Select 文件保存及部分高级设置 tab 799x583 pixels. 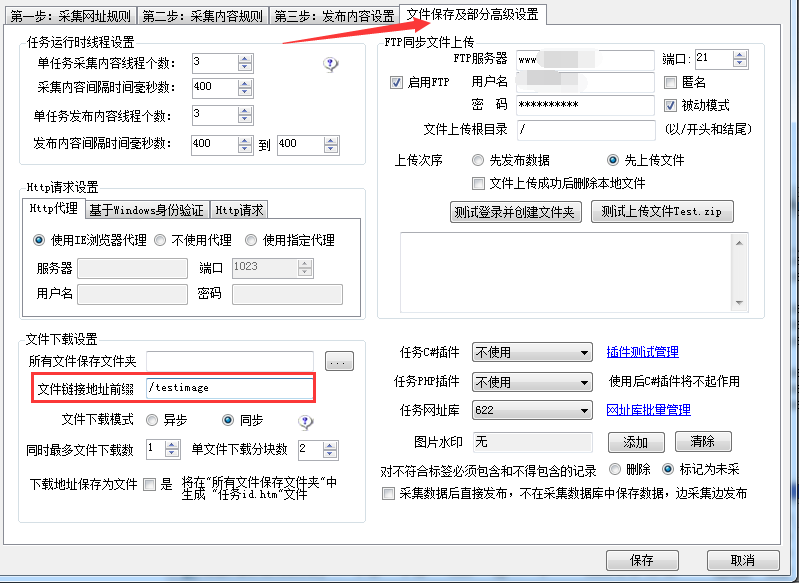click(472, 14)
